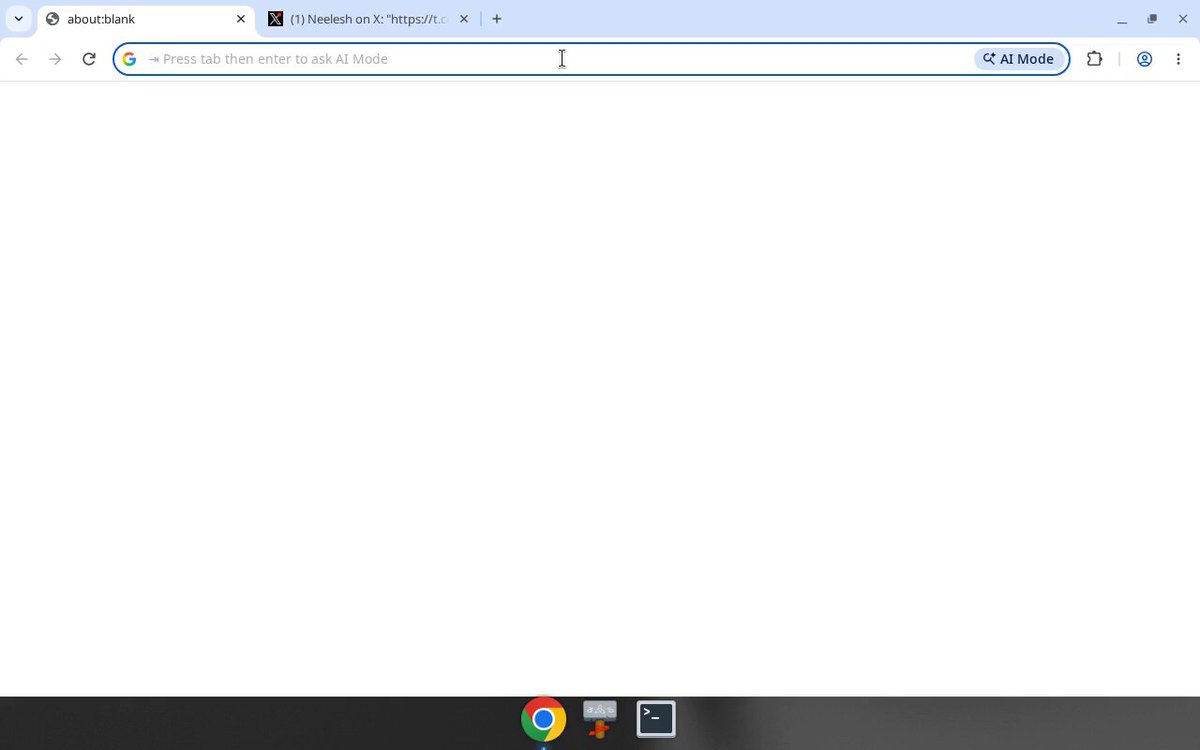Click the Back navigation arrow
Image resolution: width=1200 pixels, height=750 pixels.
pos(22,59)
